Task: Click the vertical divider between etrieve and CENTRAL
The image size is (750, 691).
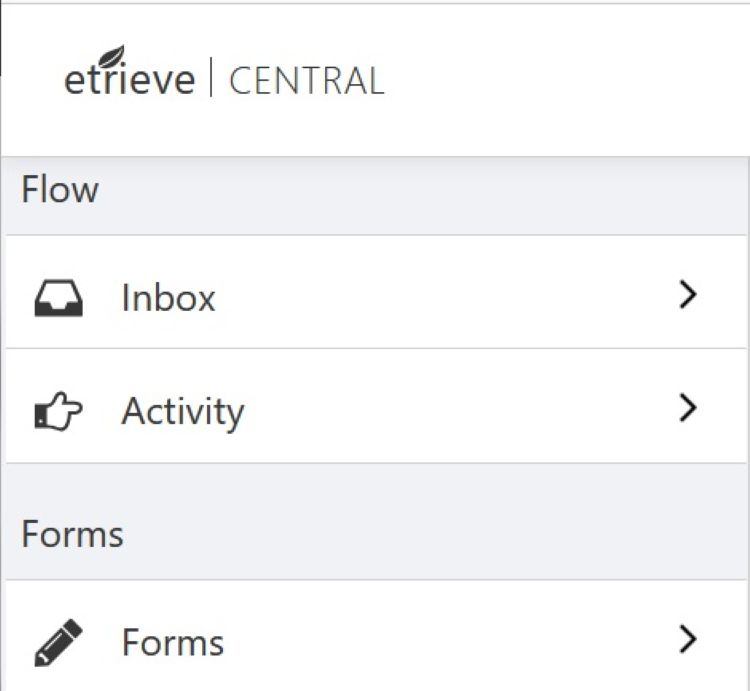Action: pyautogui.click(x=211, y=78)
